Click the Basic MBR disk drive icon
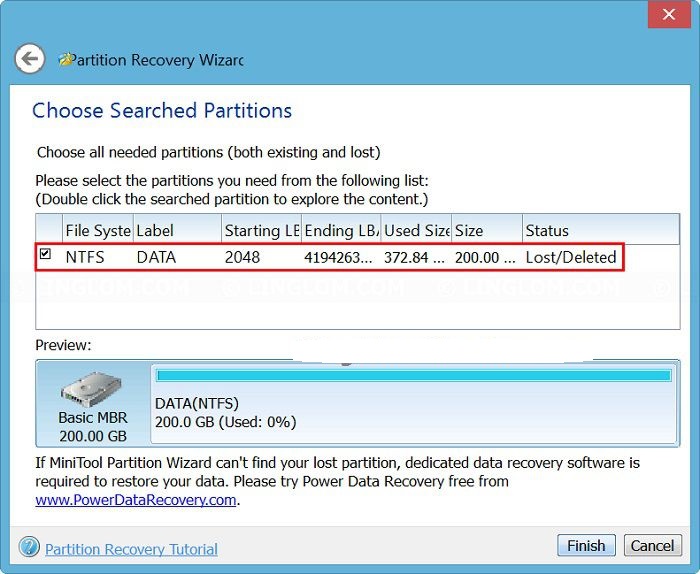700x574 pixels. 89,390
